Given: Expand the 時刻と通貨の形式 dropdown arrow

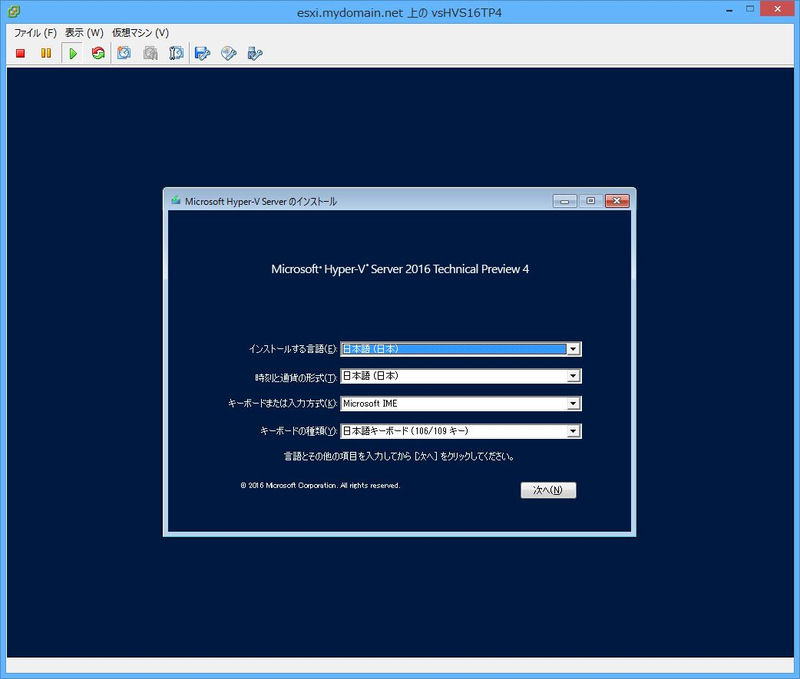Looking at the screenshot, I should (573, 376).
